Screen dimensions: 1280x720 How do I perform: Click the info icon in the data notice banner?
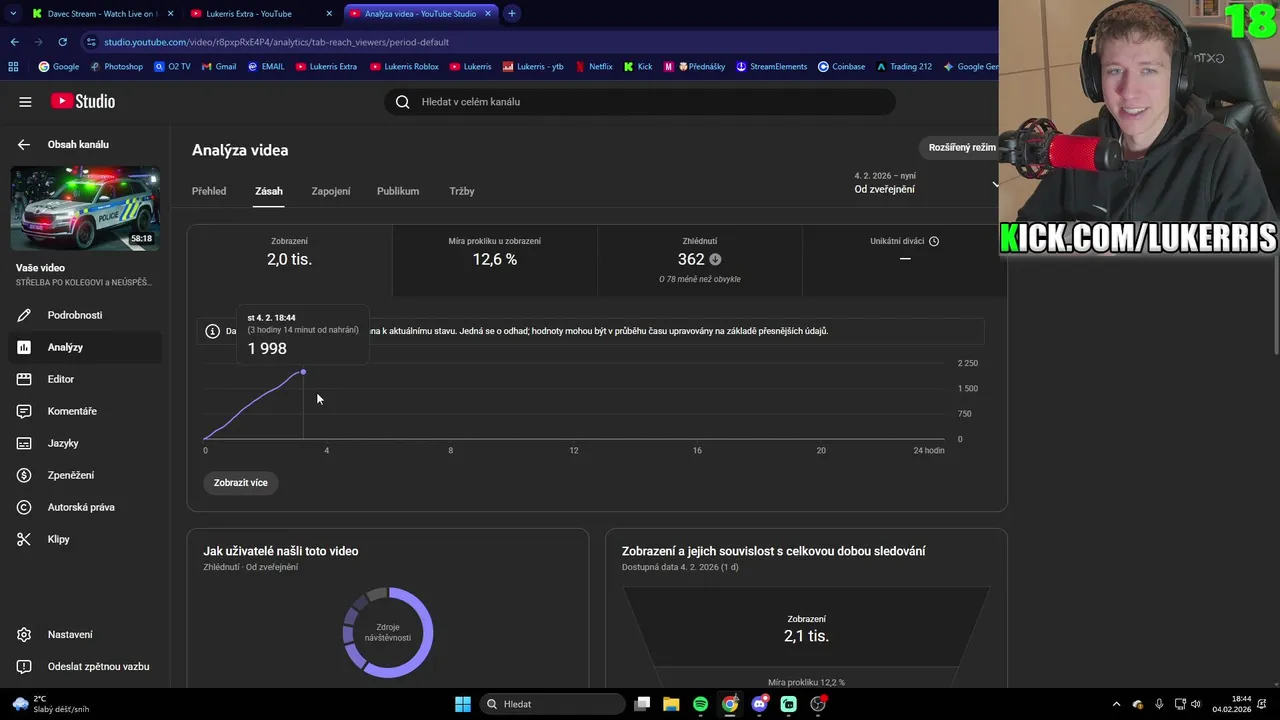click(x=212, y=331)
